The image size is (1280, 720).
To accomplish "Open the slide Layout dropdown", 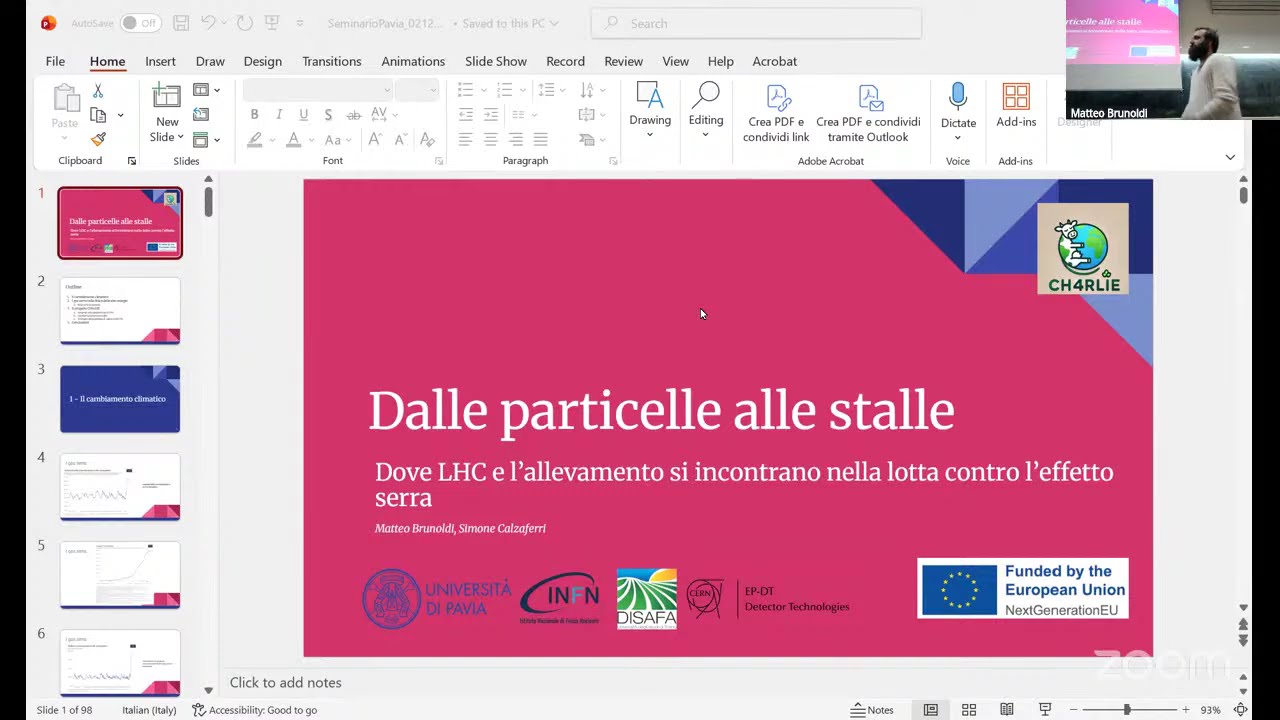I will point(206,91).
